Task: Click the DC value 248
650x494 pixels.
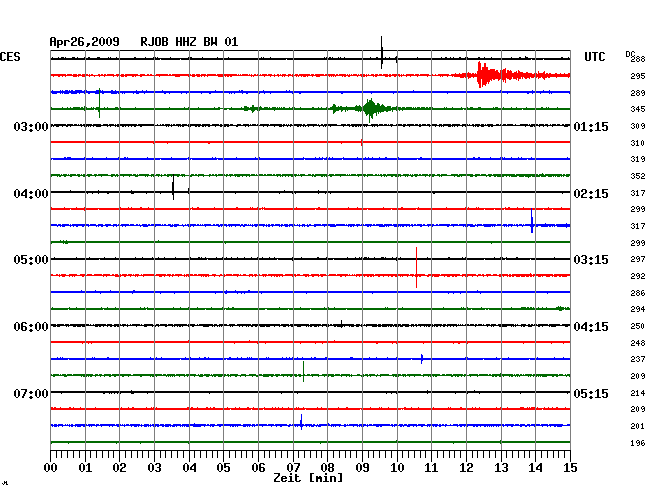Action: [x=638, y=343]
